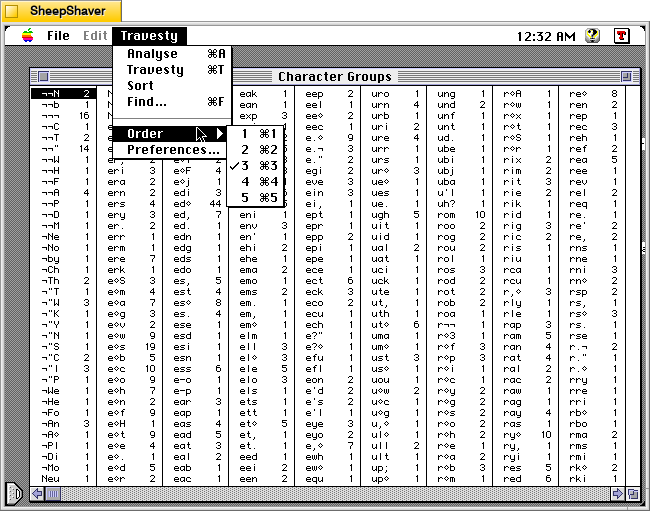The width and height of the screenshot is (650, 511).
Task: Click the Character Groups close box
Action: click(x=44, y=76)
